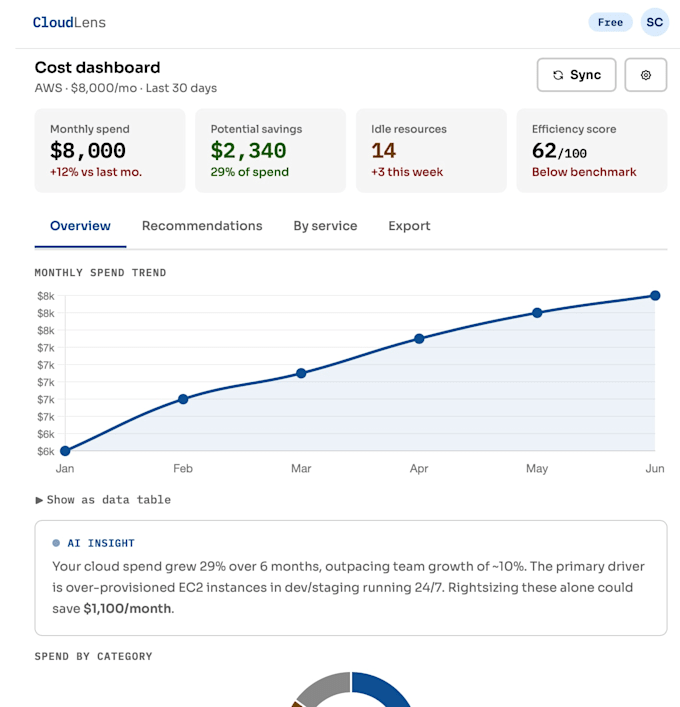
Task: Open the SC user avatar menu
Action: [x=654, y=22]
